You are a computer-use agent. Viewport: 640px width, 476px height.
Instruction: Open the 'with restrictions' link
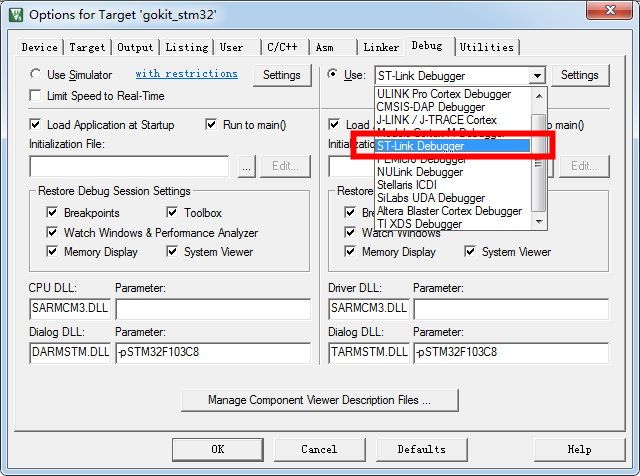click(186, 74)
